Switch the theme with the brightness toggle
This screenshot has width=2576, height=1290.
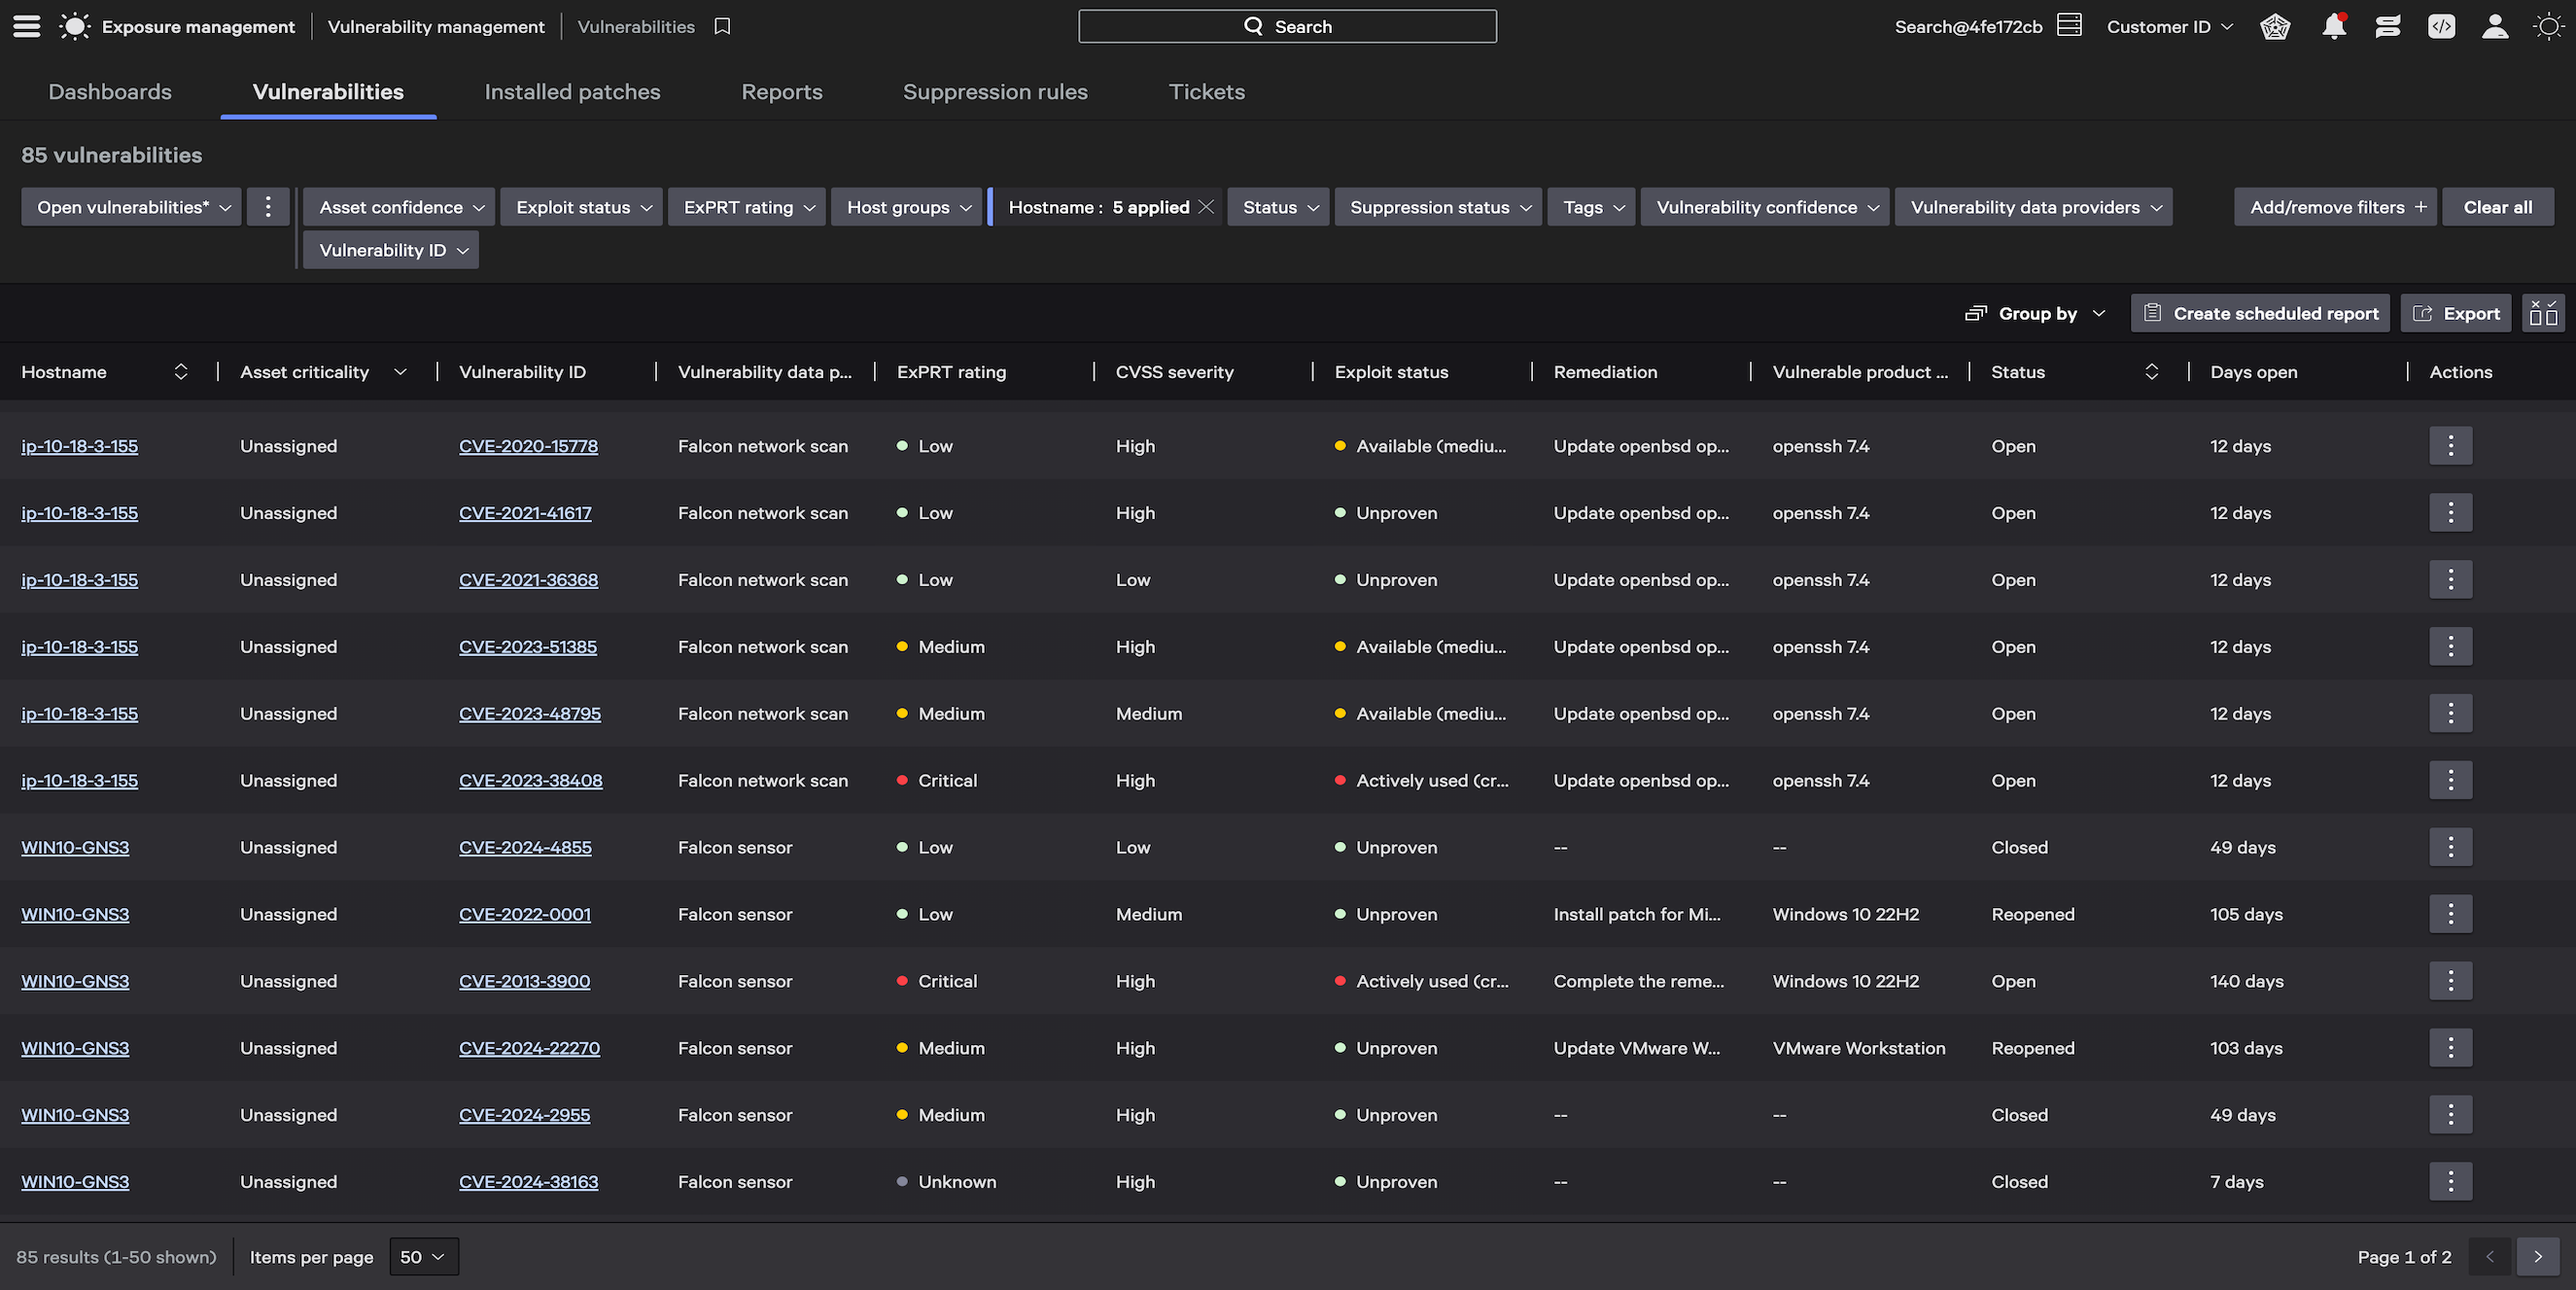(x=2547, y=26)
